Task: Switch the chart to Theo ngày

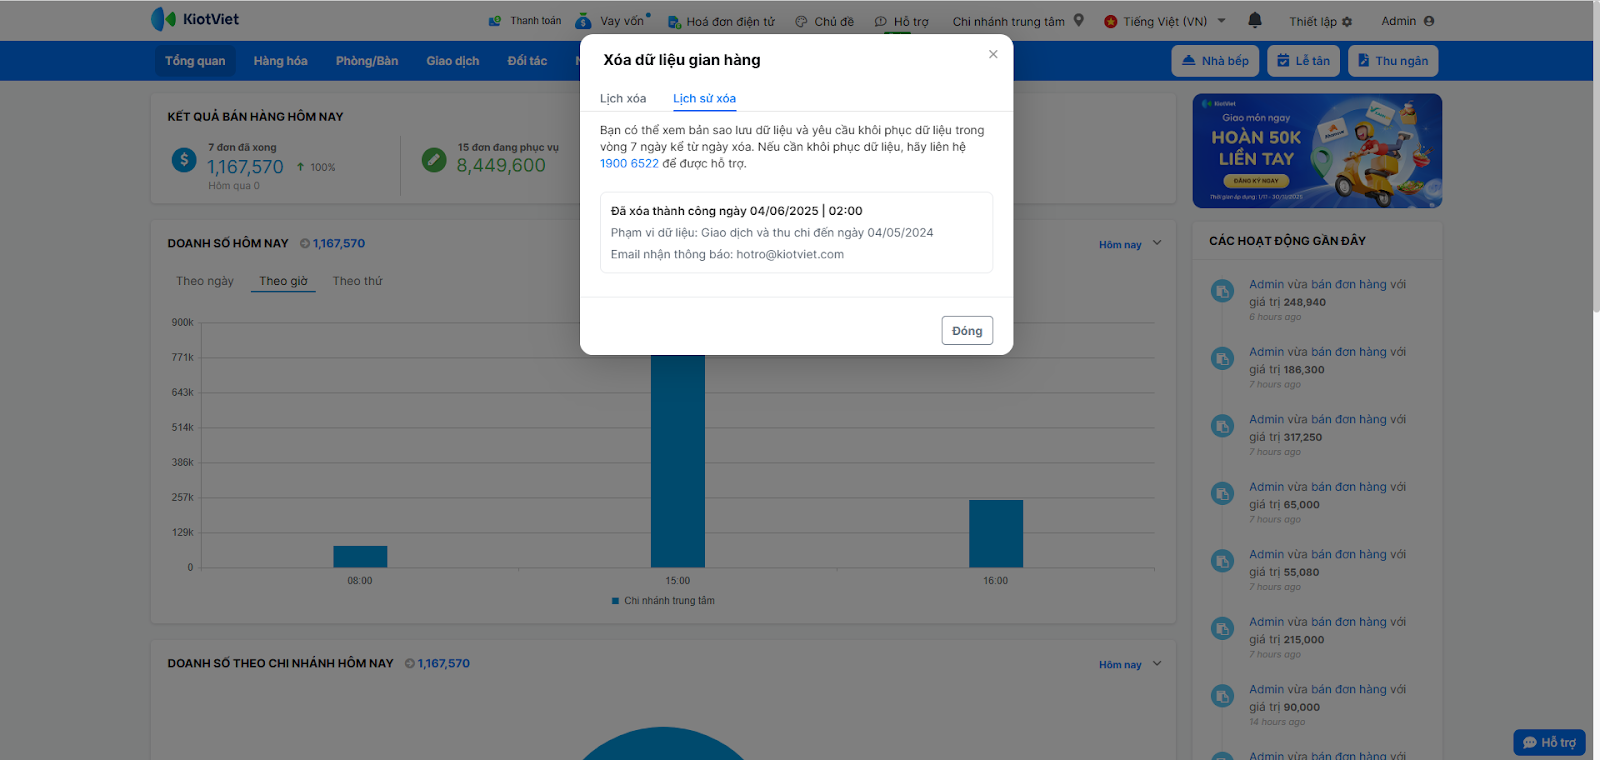Action: coord(205,281)
